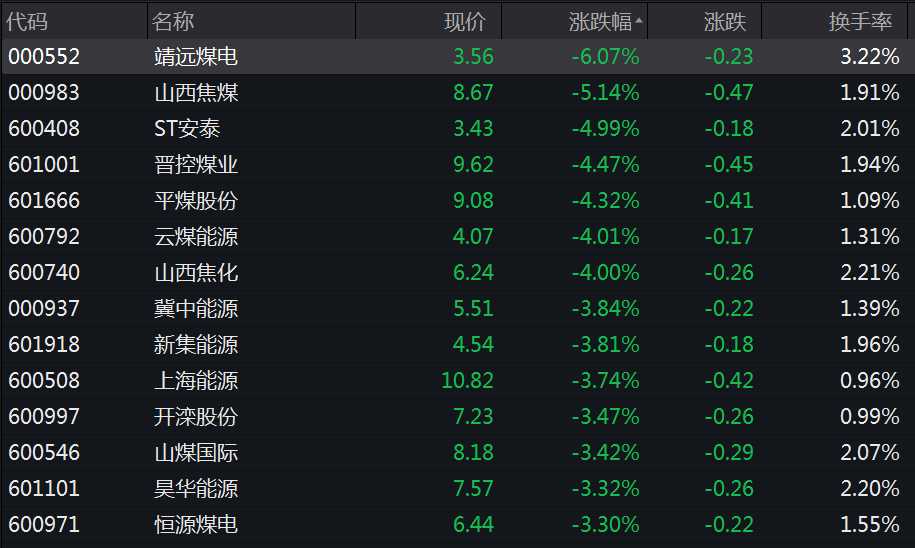Screen dimensions: 915x548
Task: Select 新集能源 stock
Action: click(x=458, y=344)
